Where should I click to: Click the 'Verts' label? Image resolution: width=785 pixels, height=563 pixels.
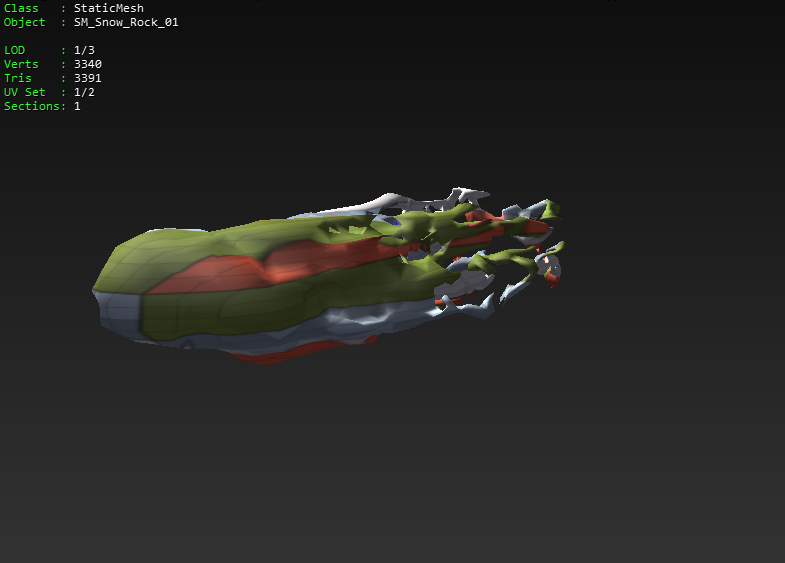[x=21, y=64]
